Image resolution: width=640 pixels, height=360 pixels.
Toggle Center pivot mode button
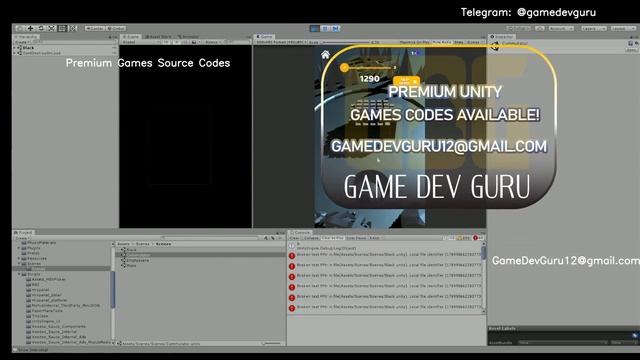95,28
